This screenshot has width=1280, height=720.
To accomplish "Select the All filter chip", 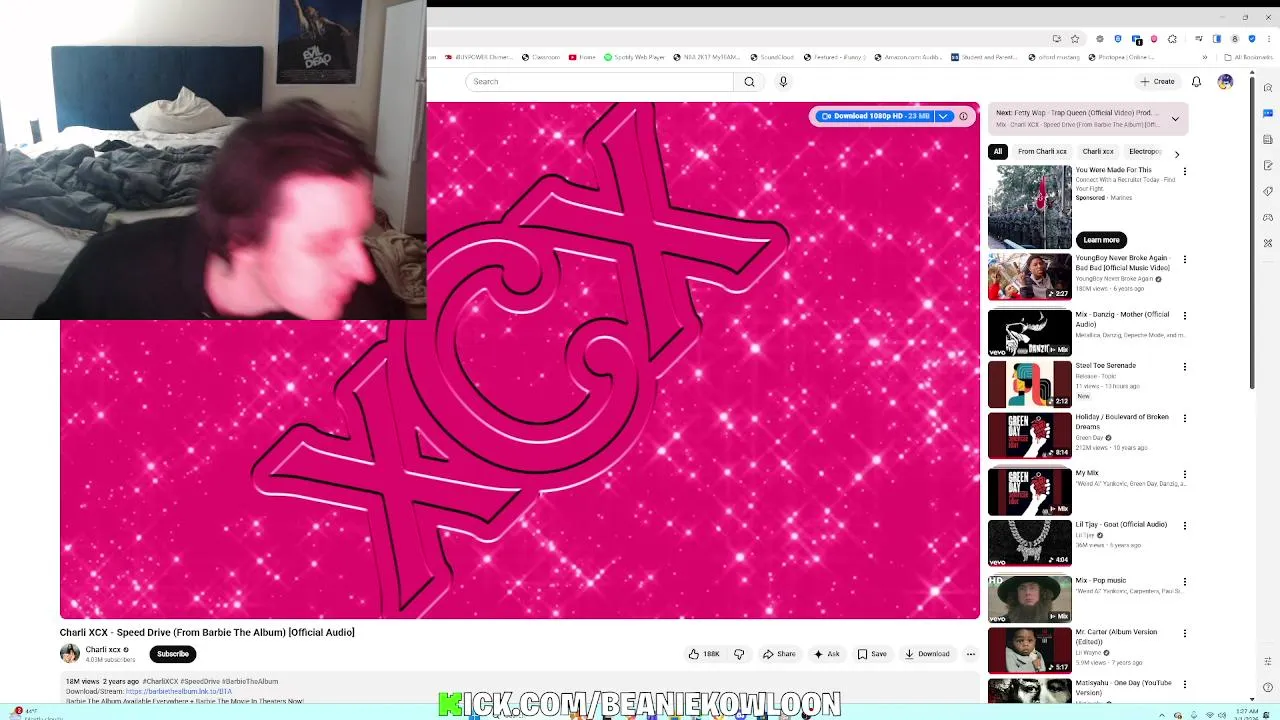I will 997,152.
